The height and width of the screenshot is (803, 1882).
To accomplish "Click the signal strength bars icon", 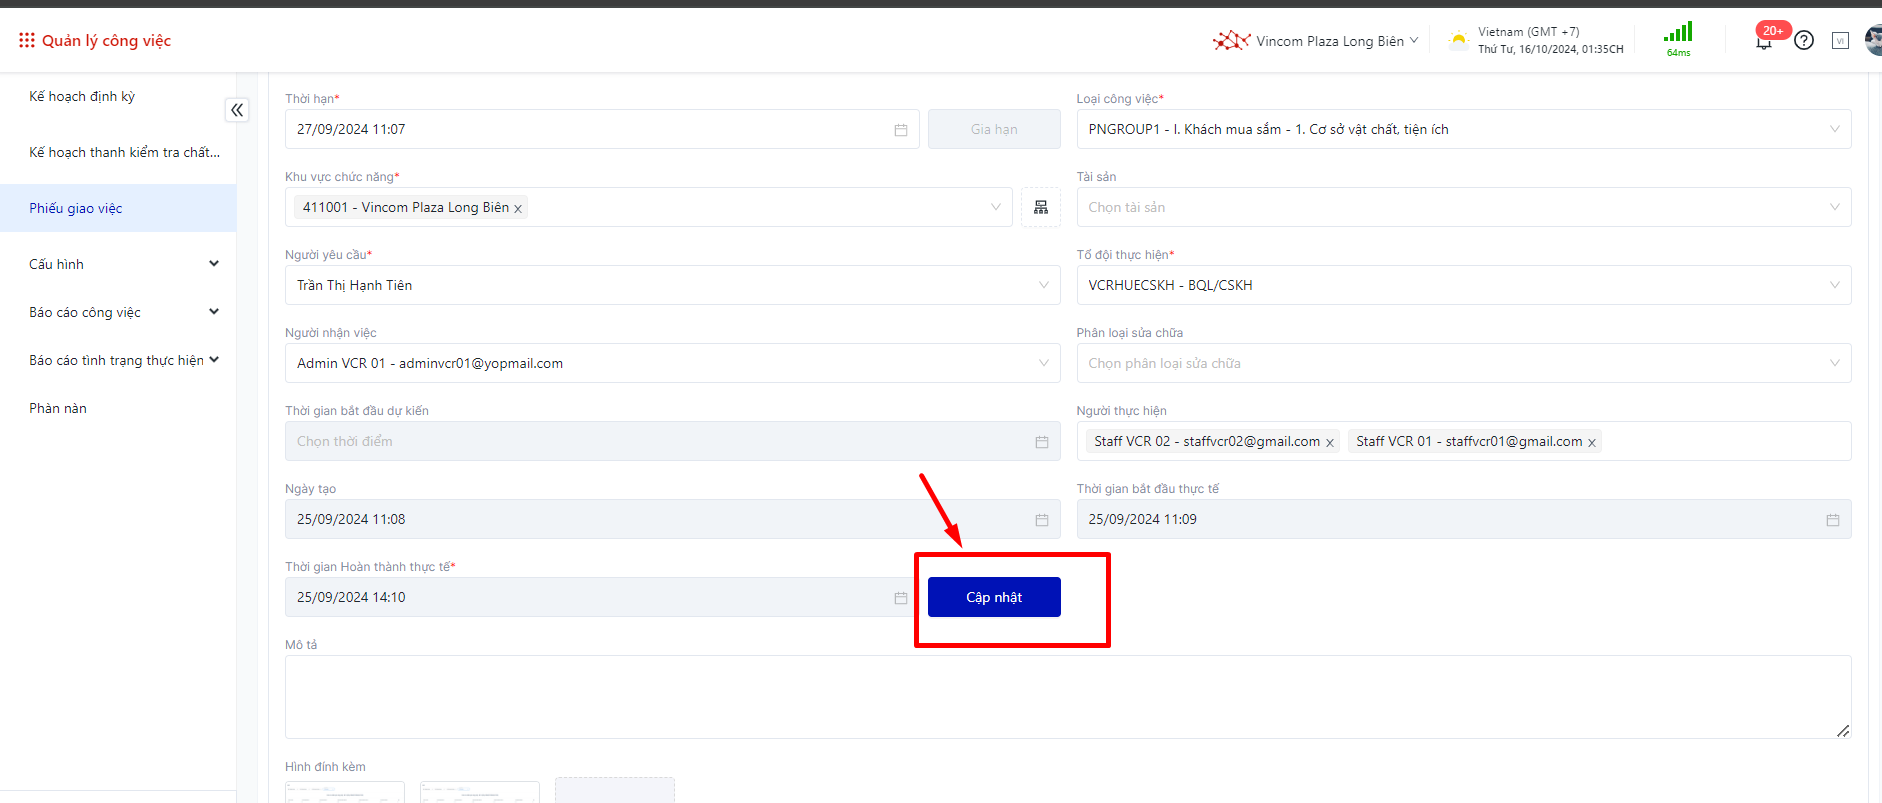I will tap(1678, 32).
